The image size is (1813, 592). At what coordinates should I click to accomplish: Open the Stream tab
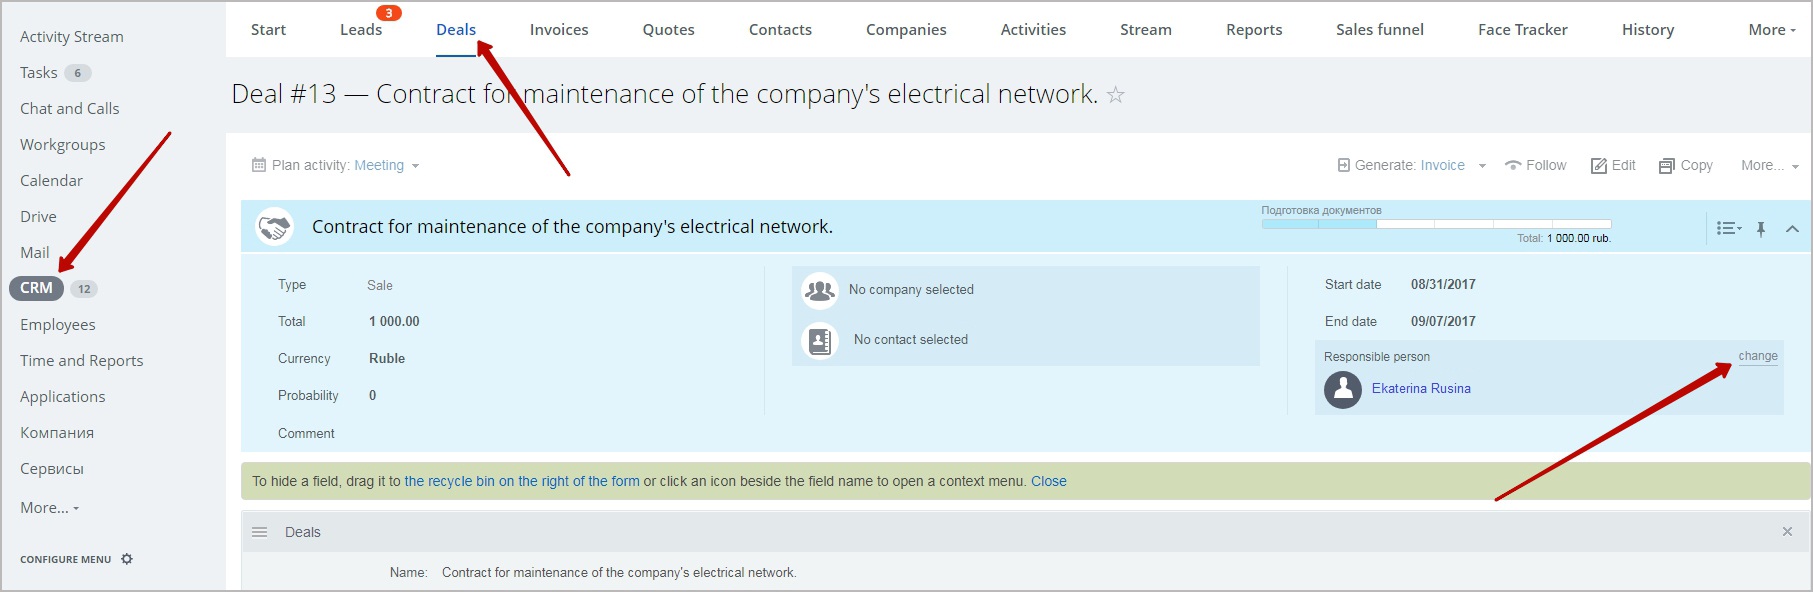pos(1146,30)
